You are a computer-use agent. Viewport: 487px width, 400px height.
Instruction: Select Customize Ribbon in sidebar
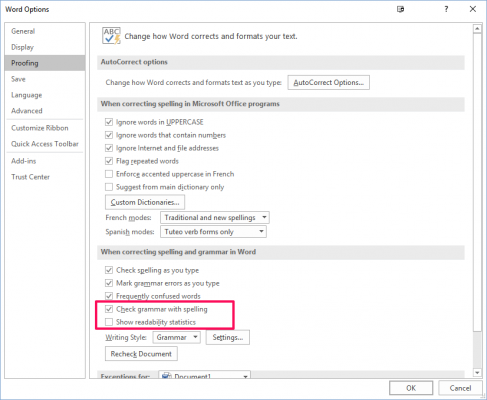pyautogui.click(x=40, y=128)
